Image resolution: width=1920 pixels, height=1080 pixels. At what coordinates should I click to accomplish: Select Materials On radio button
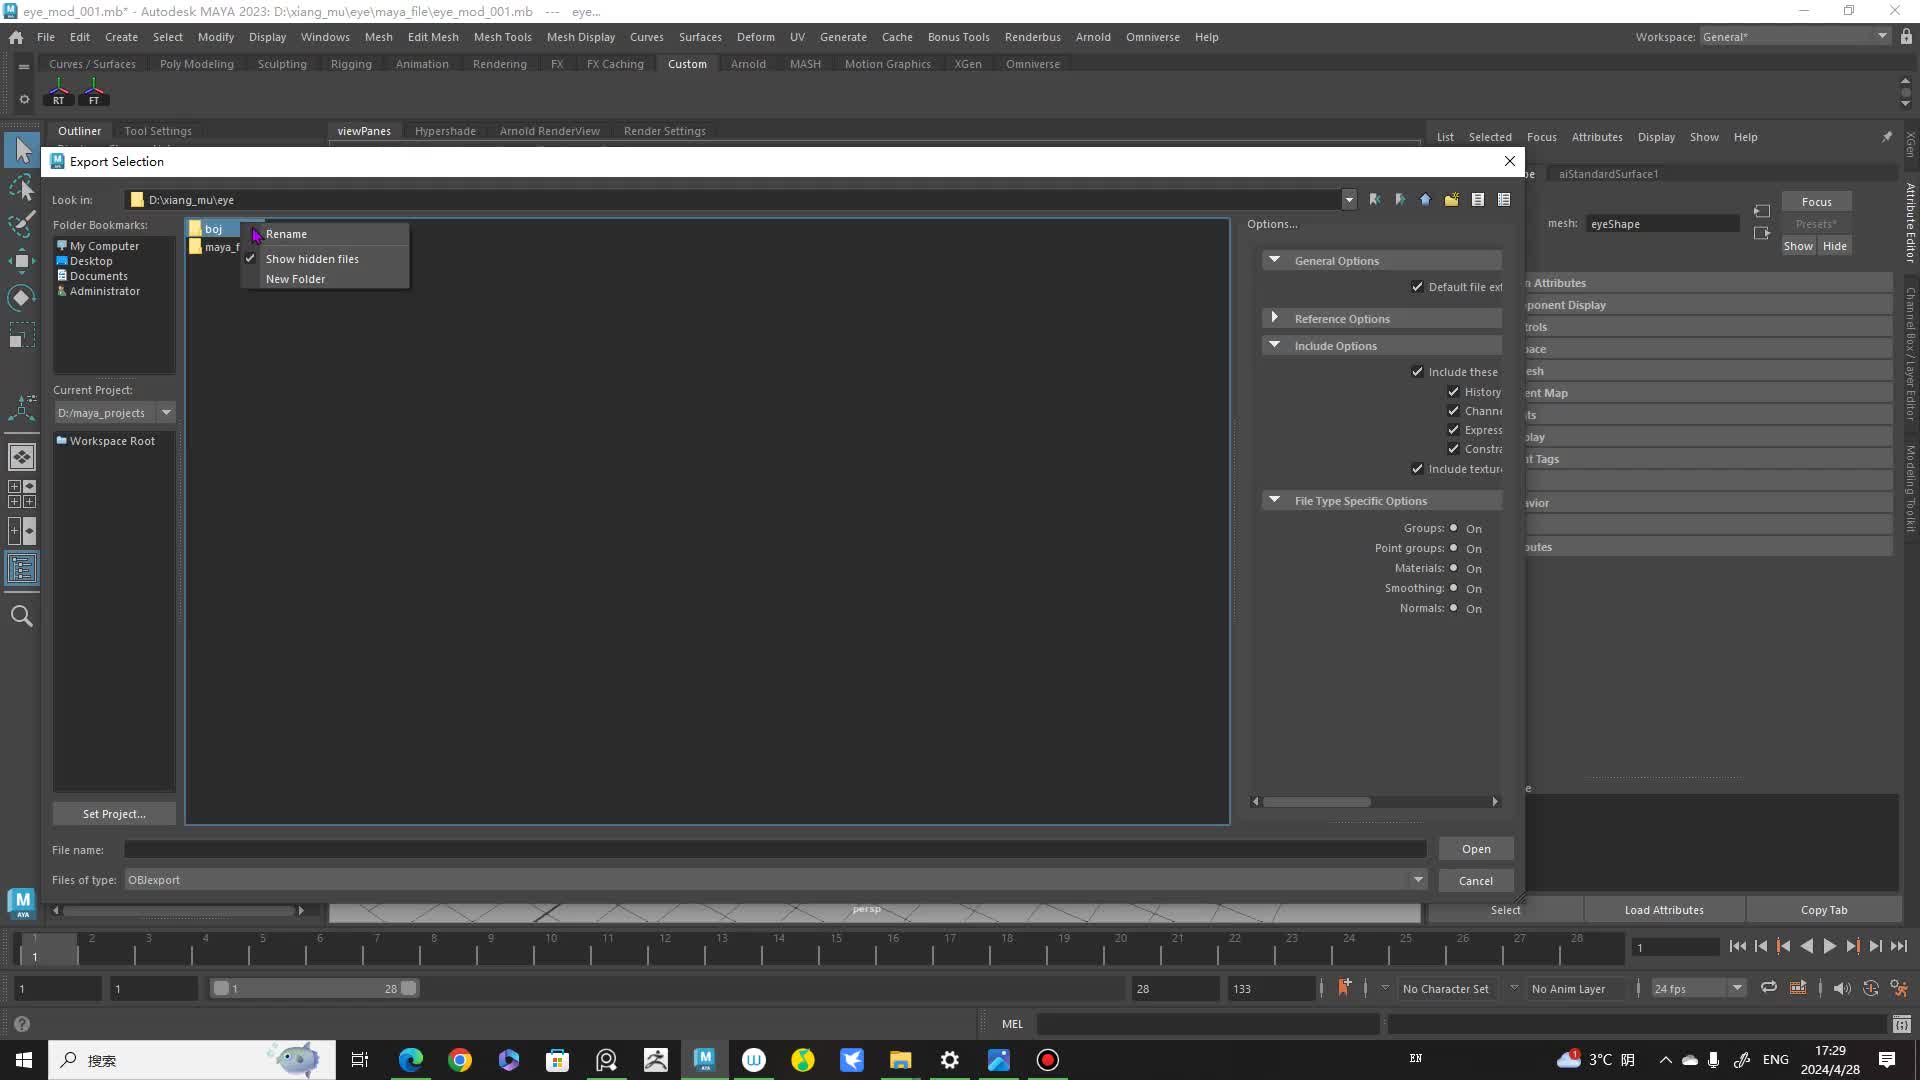point(1454,568)
